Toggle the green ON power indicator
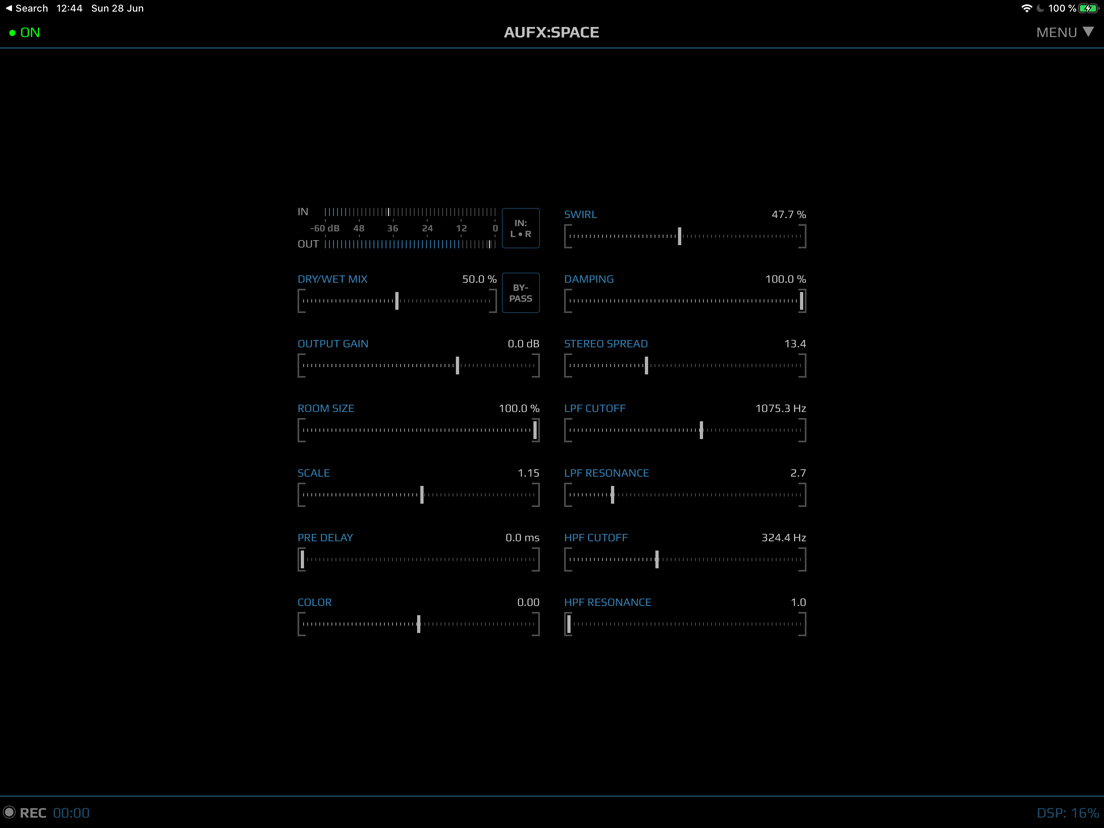This screenshot has width=1104, height=828. point(25,32)
